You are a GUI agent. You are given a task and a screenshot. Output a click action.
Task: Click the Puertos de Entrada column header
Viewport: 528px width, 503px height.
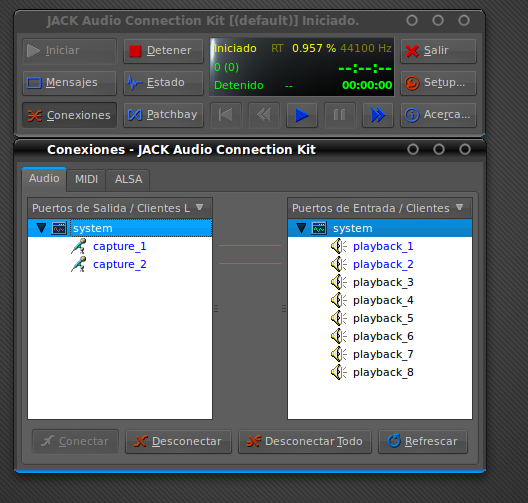(x=380, y=208)
